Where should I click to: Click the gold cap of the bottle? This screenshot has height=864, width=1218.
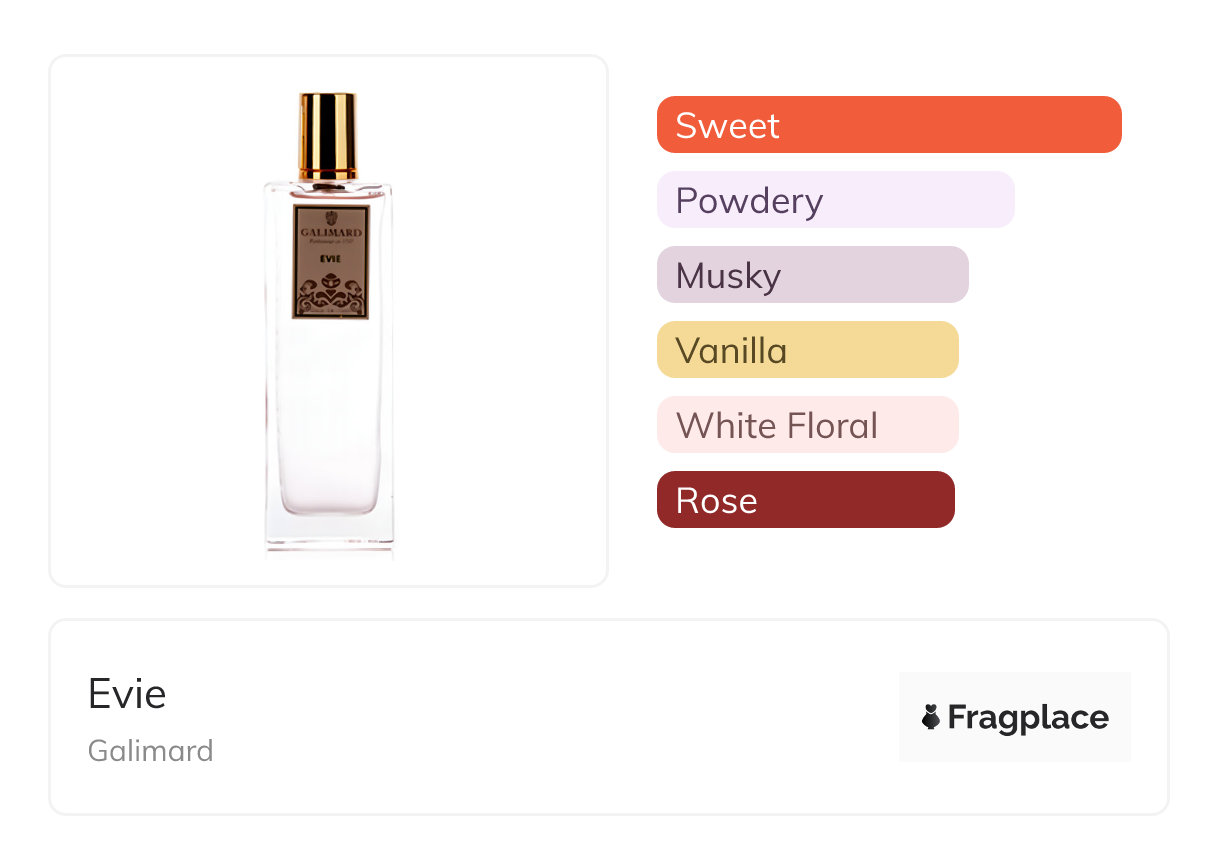point(328,135)
